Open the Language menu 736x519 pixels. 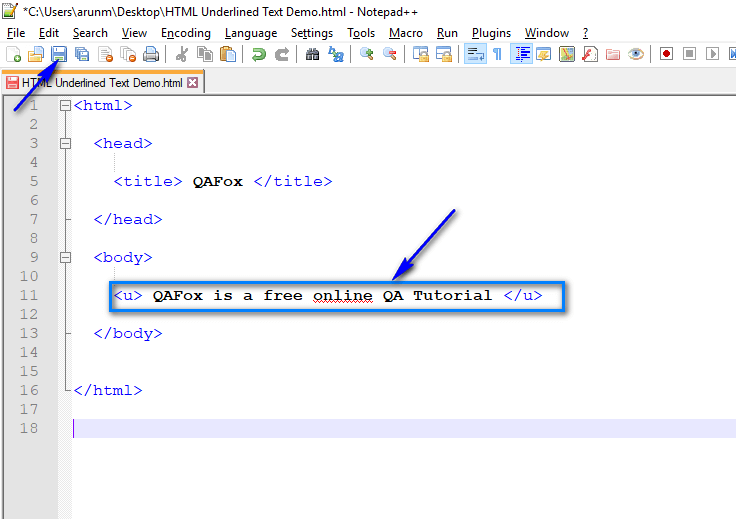[251, 33]
